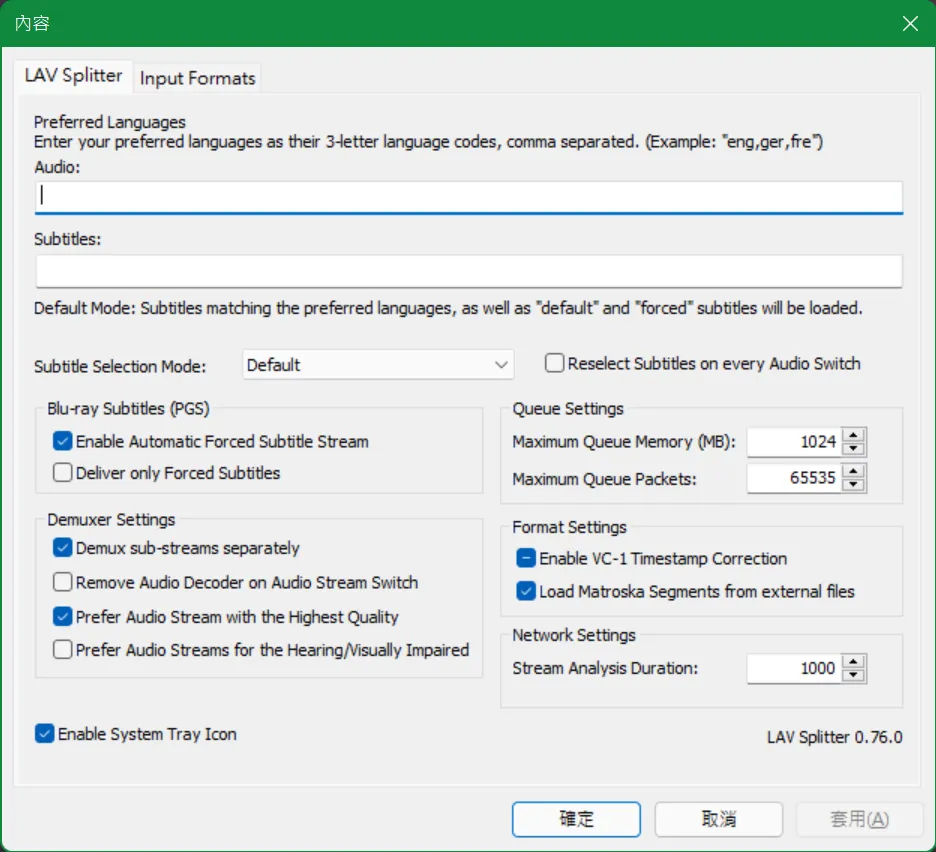Decrease Maximum Queue Memory with down arrow
The height and width of the screenshot is (852, 936).
(x=853, y=448)
